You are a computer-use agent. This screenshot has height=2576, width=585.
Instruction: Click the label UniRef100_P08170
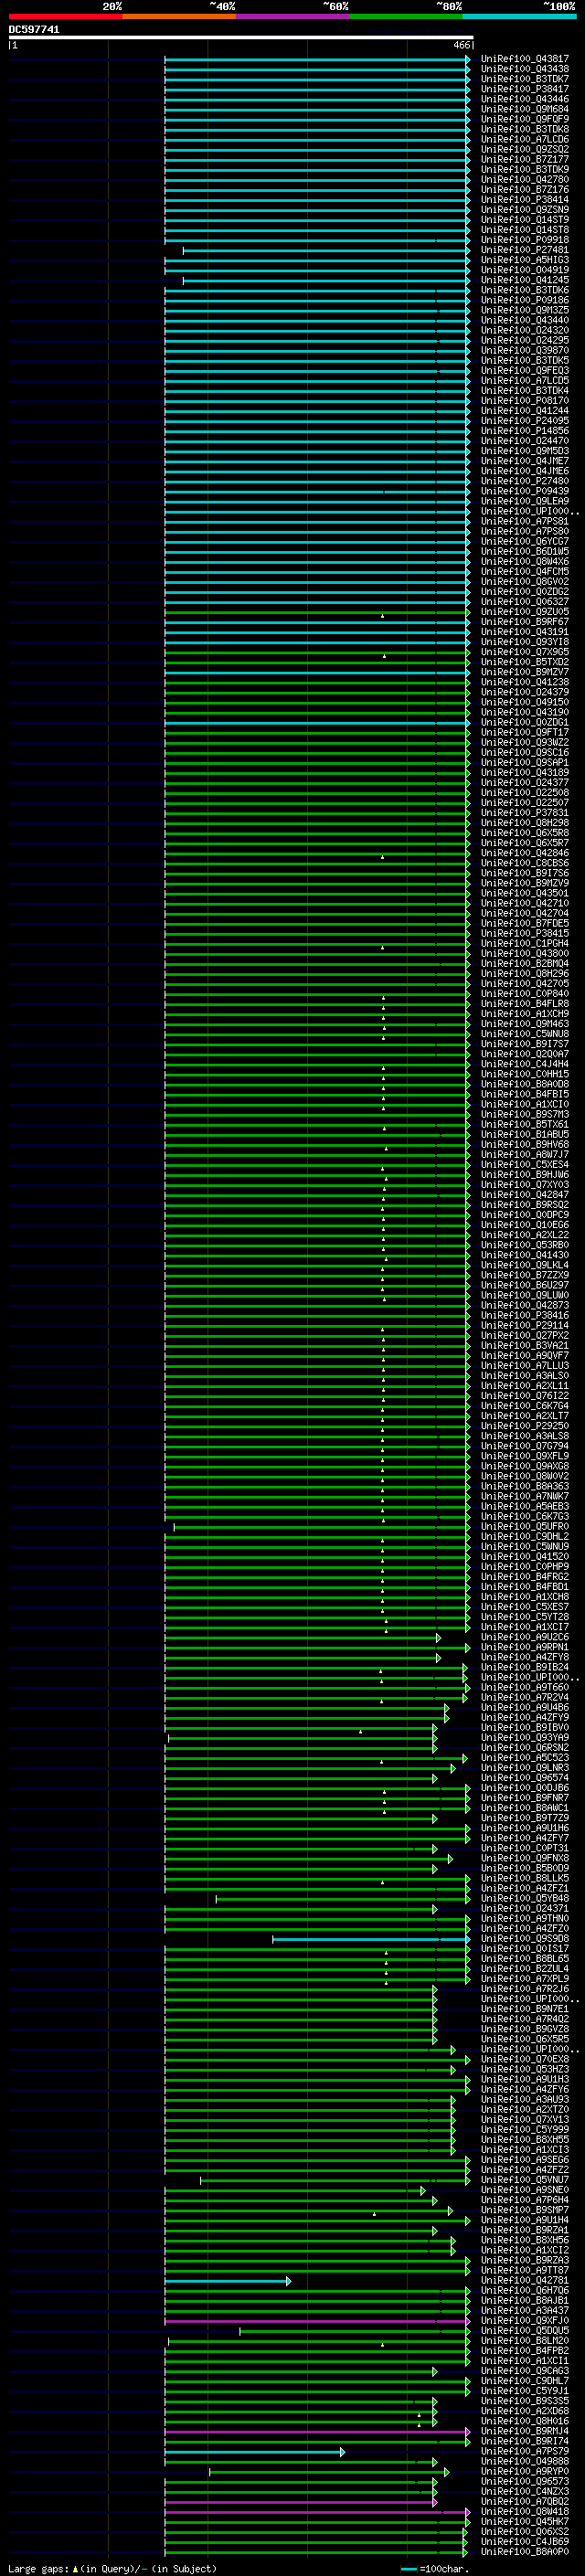(x=525, y=401)
